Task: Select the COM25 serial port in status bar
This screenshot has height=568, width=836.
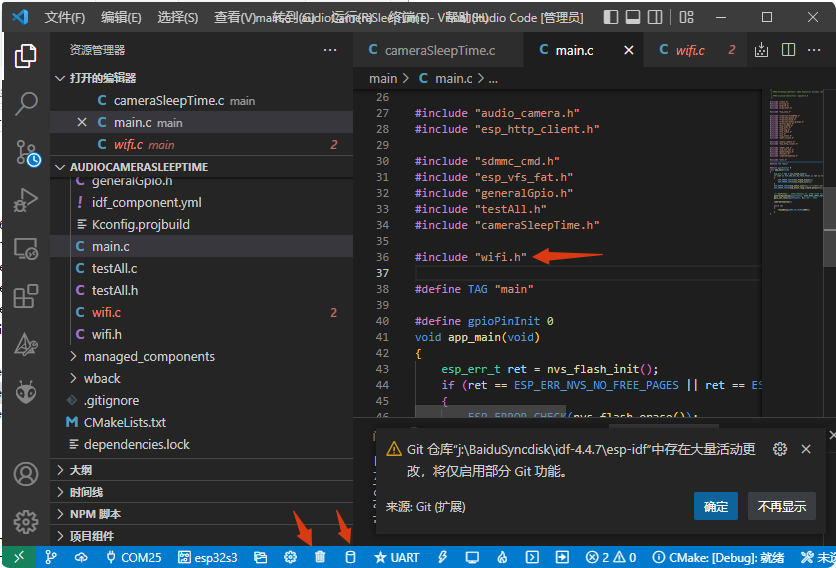Action: [x=134, y=557]
